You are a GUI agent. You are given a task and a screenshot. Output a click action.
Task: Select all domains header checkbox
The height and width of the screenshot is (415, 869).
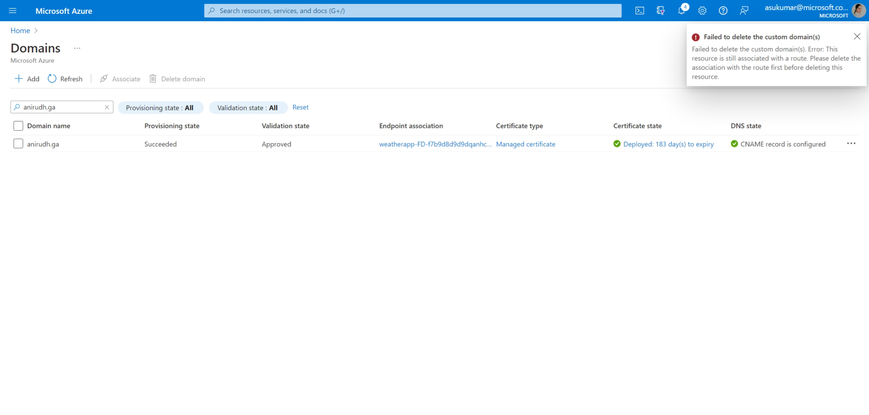[18, 126]
